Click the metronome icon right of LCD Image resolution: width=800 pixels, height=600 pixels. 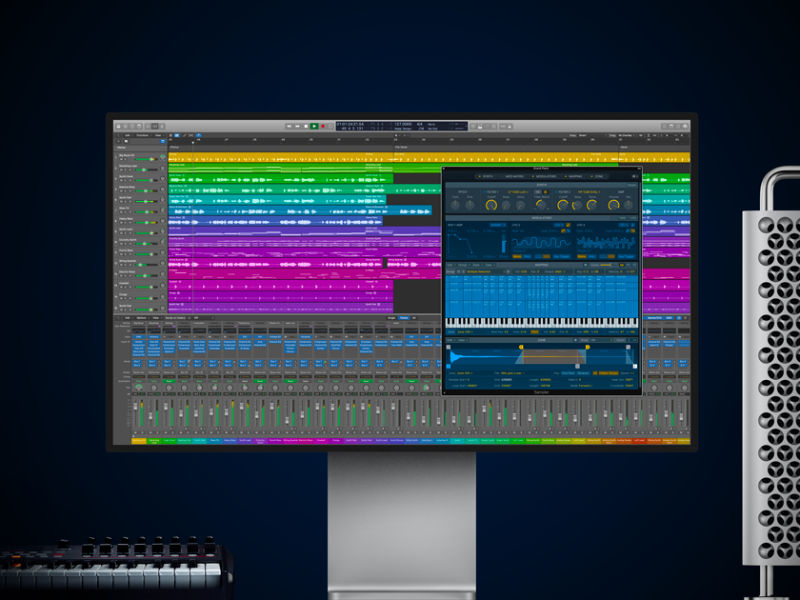[509, 126]
